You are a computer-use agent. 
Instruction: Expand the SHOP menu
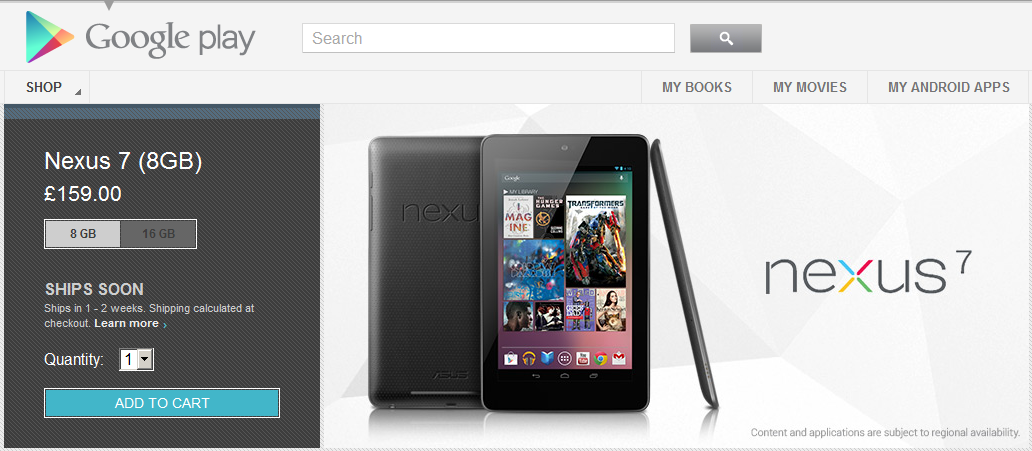47,88
